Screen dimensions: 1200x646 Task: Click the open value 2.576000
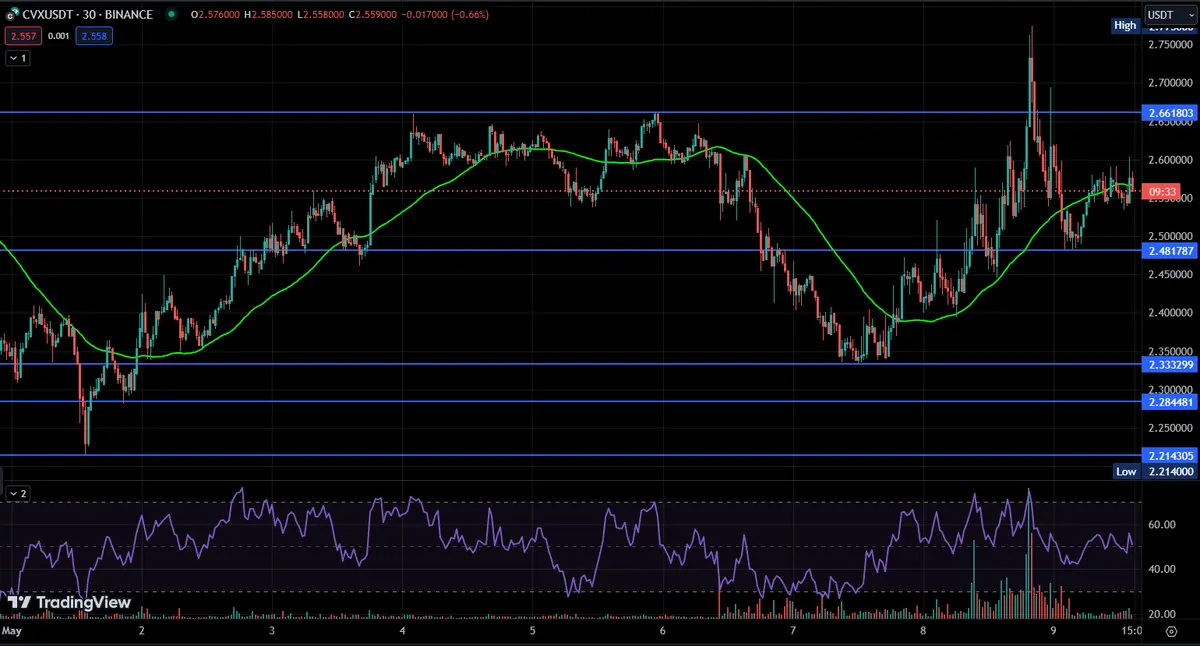click(217, 15)
